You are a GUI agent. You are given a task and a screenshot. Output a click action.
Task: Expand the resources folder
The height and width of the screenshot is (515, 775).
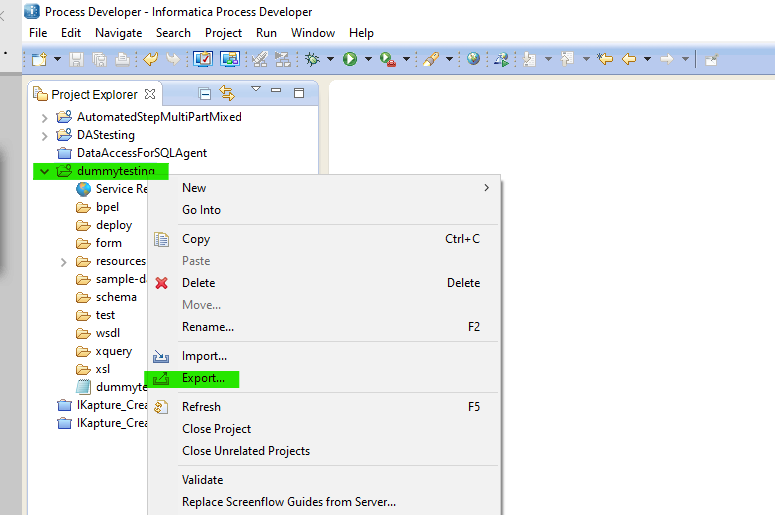[63, 262]
